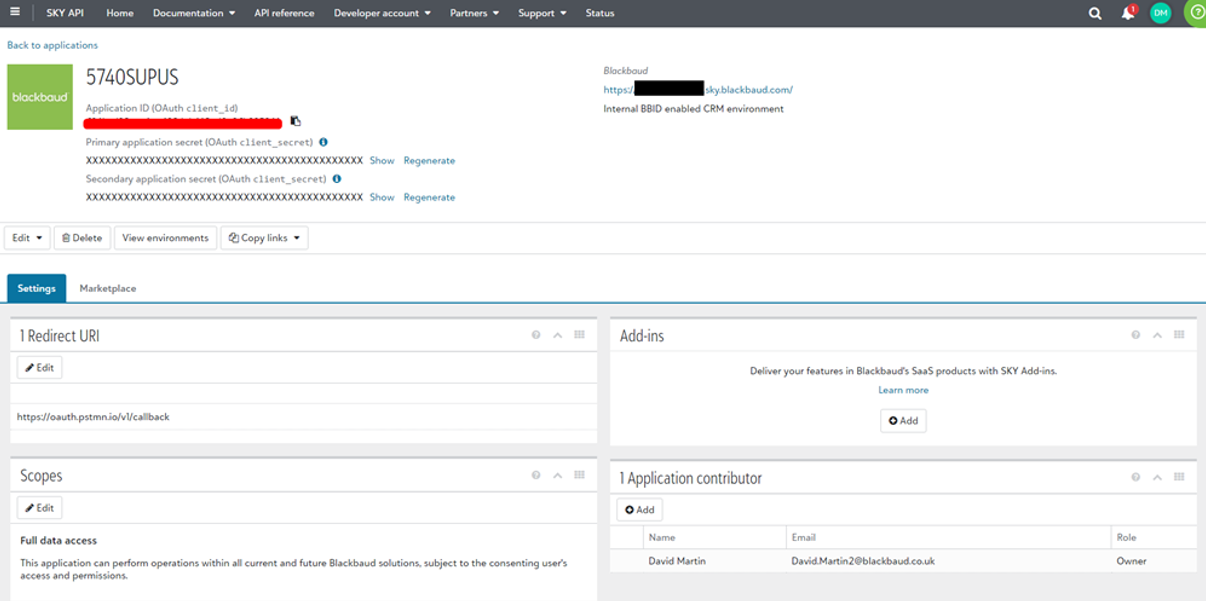1206x601 pixels.
Task: Go to Home in top navigation
Action: (x=120, y=13)
